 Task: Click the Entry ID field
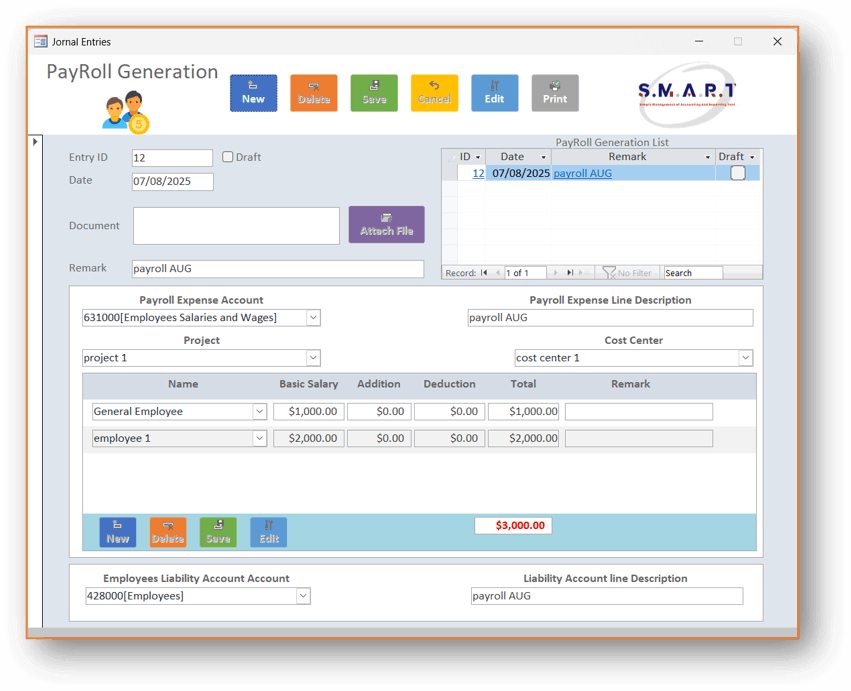click(172, 158)
